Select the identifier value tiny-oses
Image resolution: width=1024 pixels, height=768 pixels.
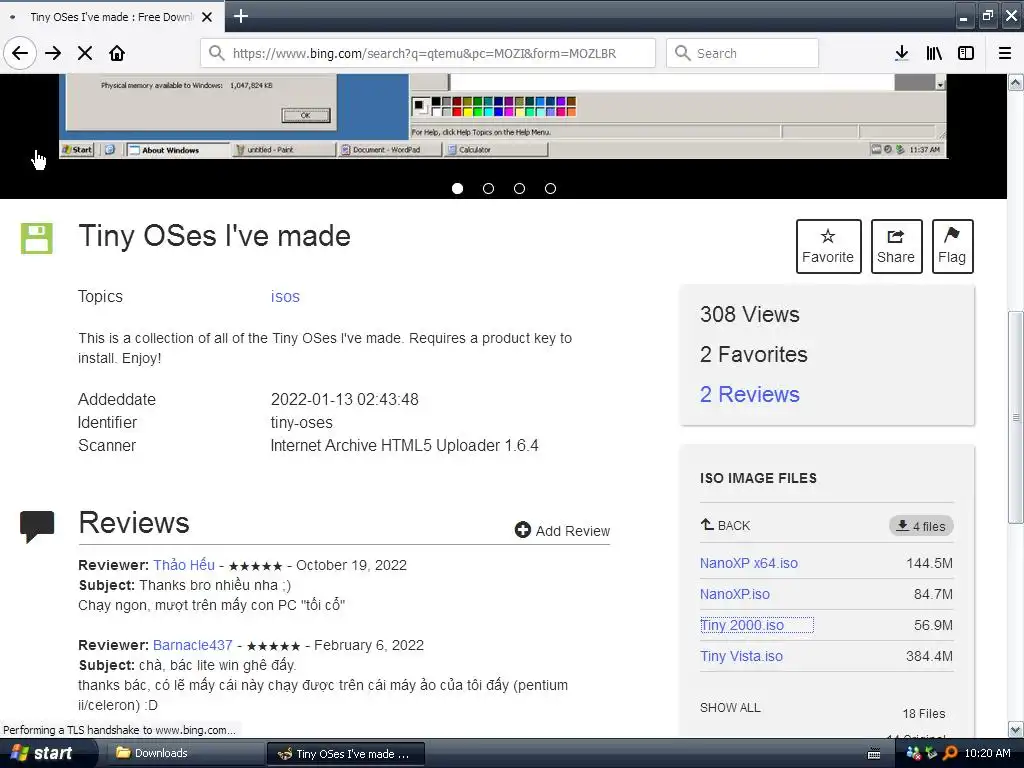(x=302, y=423)
